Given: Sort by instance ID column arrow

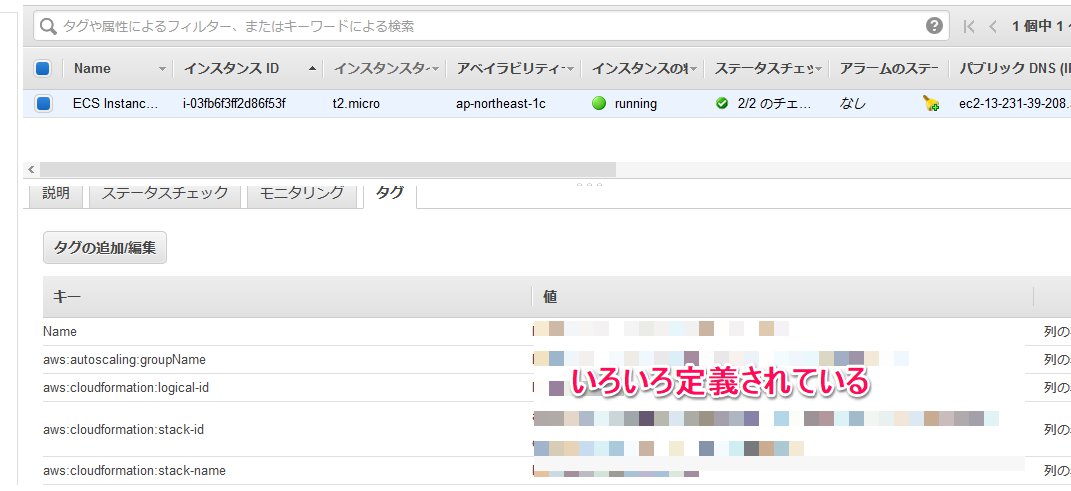Looking at the screenshot, I should click(x=313, y=69).
